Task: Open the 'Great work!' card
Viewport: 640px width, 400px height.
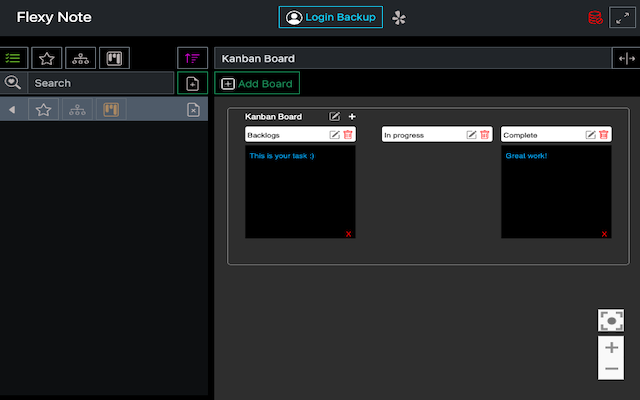Action: click(556, 192)
